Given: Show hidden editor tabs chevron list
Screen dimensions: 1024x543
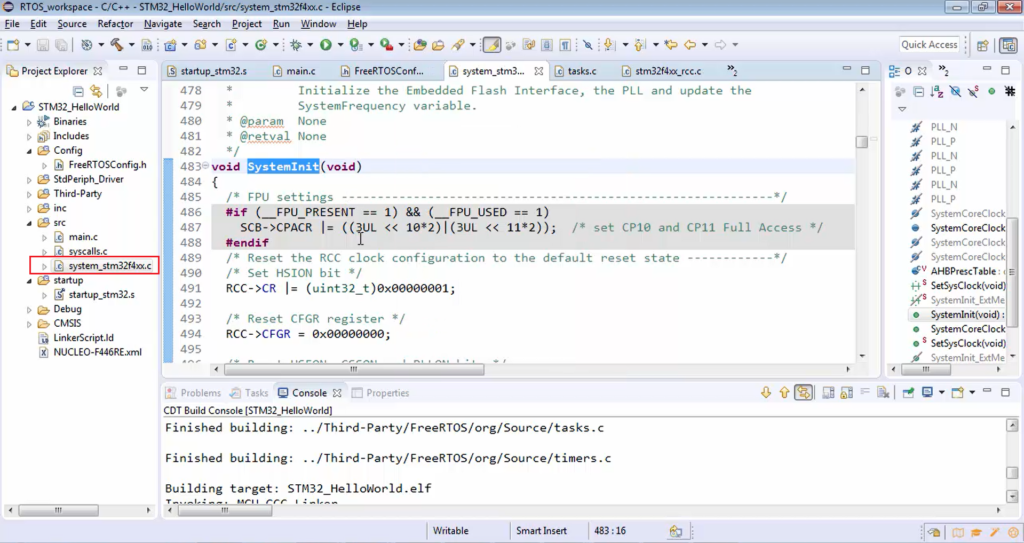Looking at the screenshot, I should click(732, 70).
